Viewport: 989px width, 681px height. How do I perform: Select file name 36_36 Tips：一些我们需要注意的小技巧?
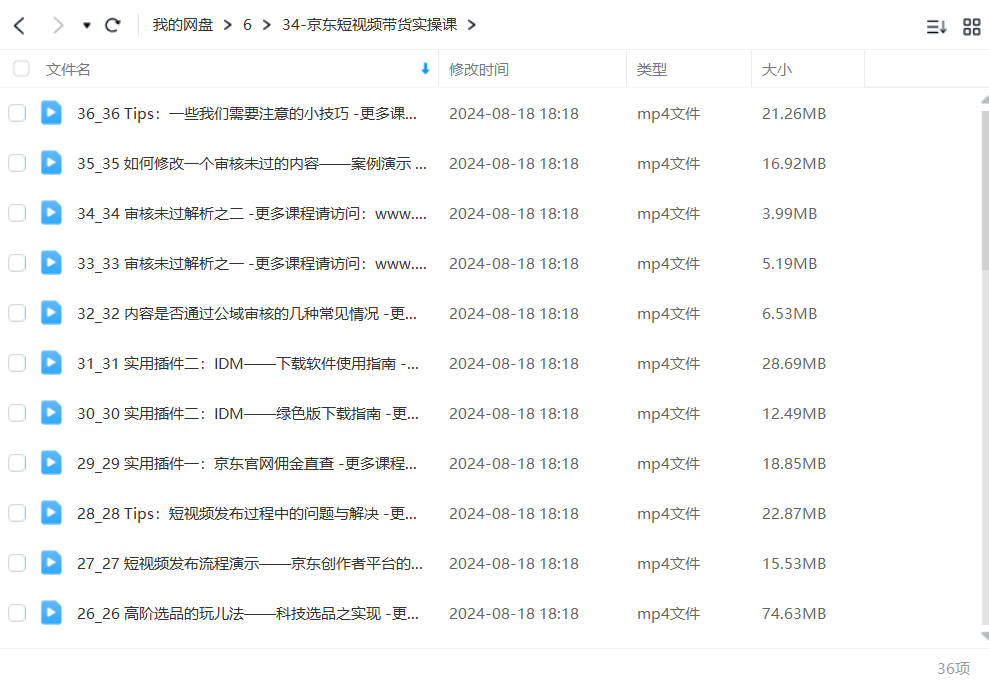coord(247,114)
